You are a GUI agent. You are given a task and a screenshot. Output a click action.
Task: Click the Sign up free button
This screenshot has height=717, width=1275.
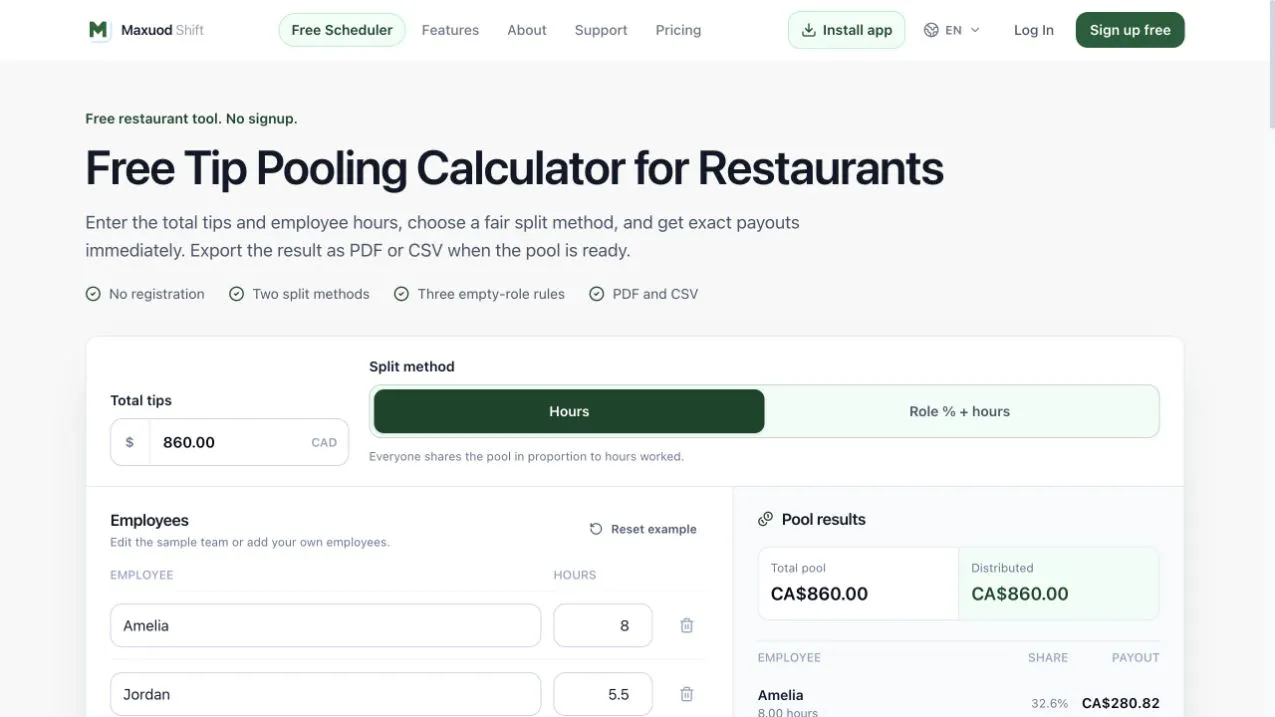pyautogui.click(x=1130, y=30)
